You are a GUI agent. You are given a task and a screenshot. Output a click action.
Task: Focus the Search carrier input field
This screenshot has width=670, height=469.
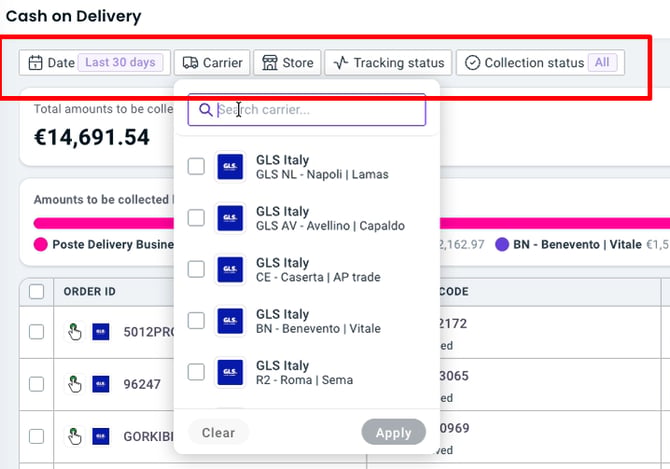point(307,110)
